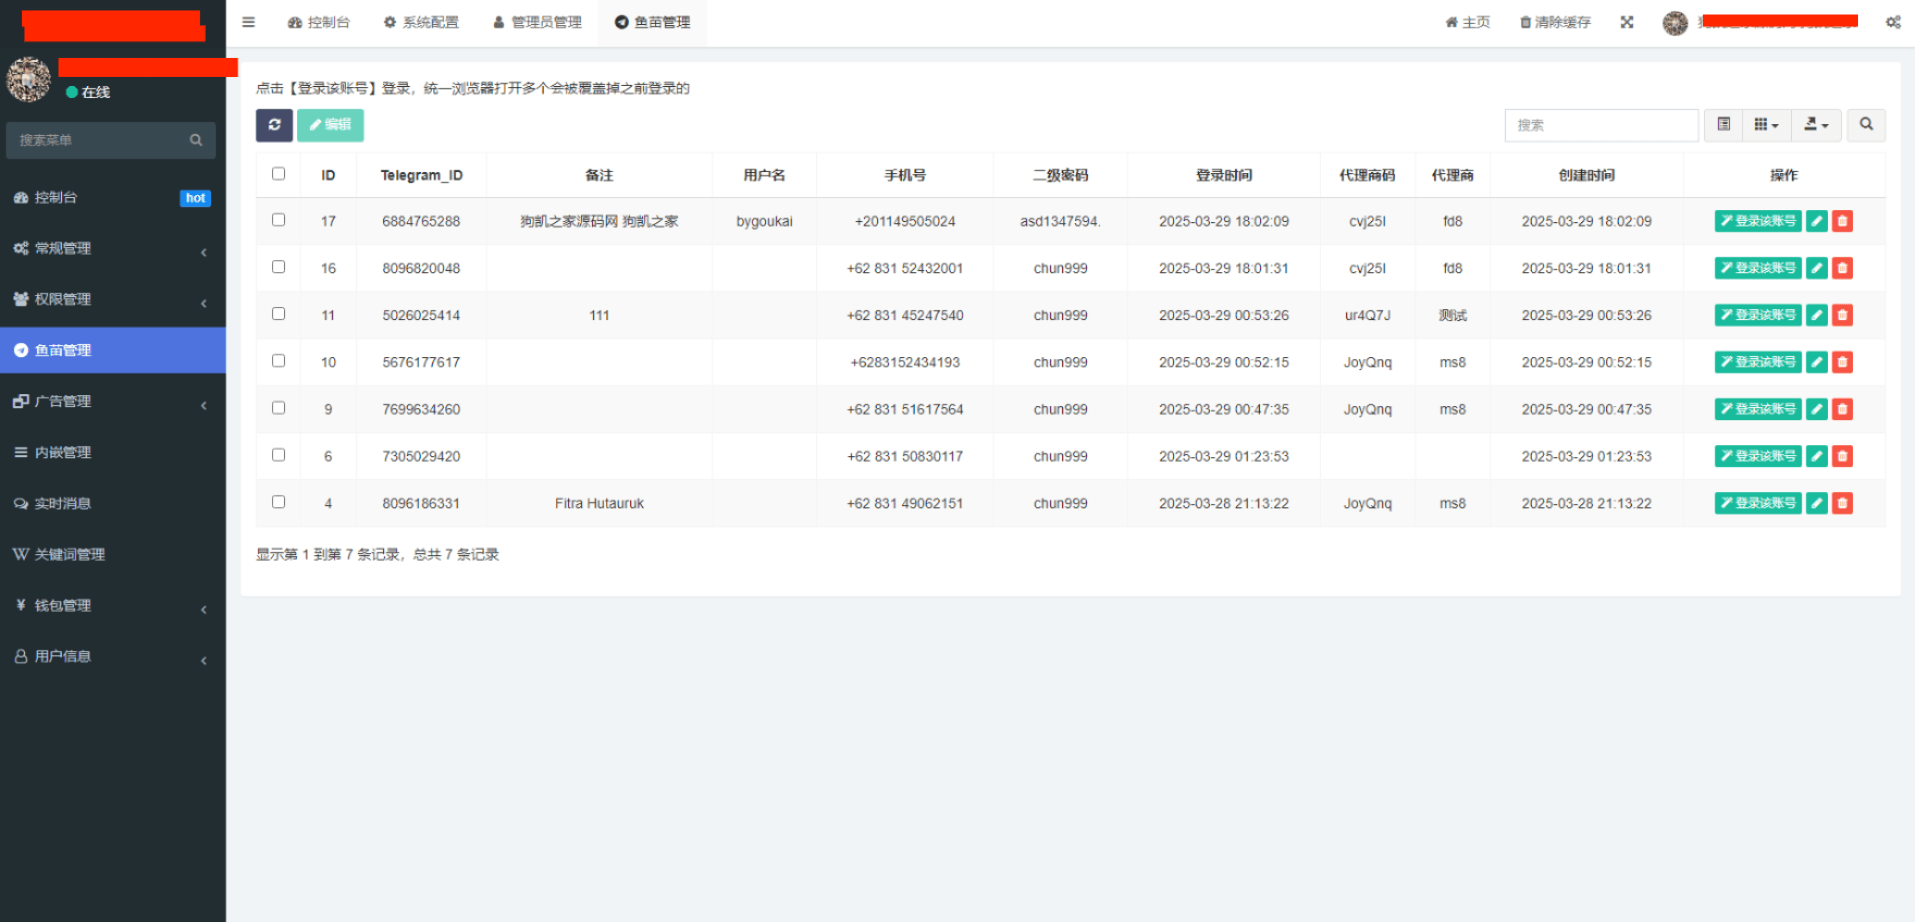Click the red delete icon for row ID 4
The image size is (1915, 922).
pos(1842,503)
